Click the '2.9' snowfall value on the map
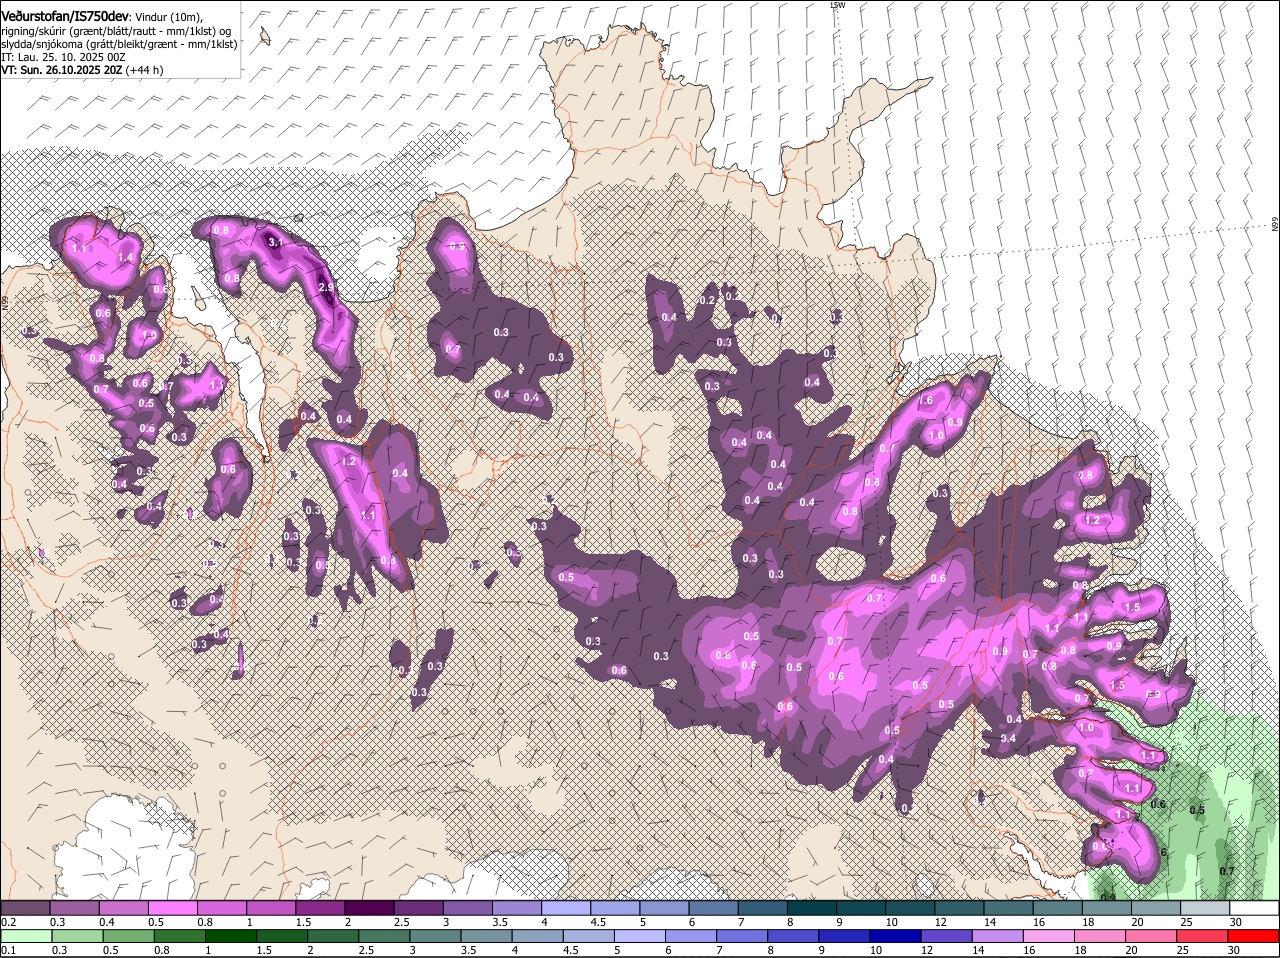 (326, 288)
